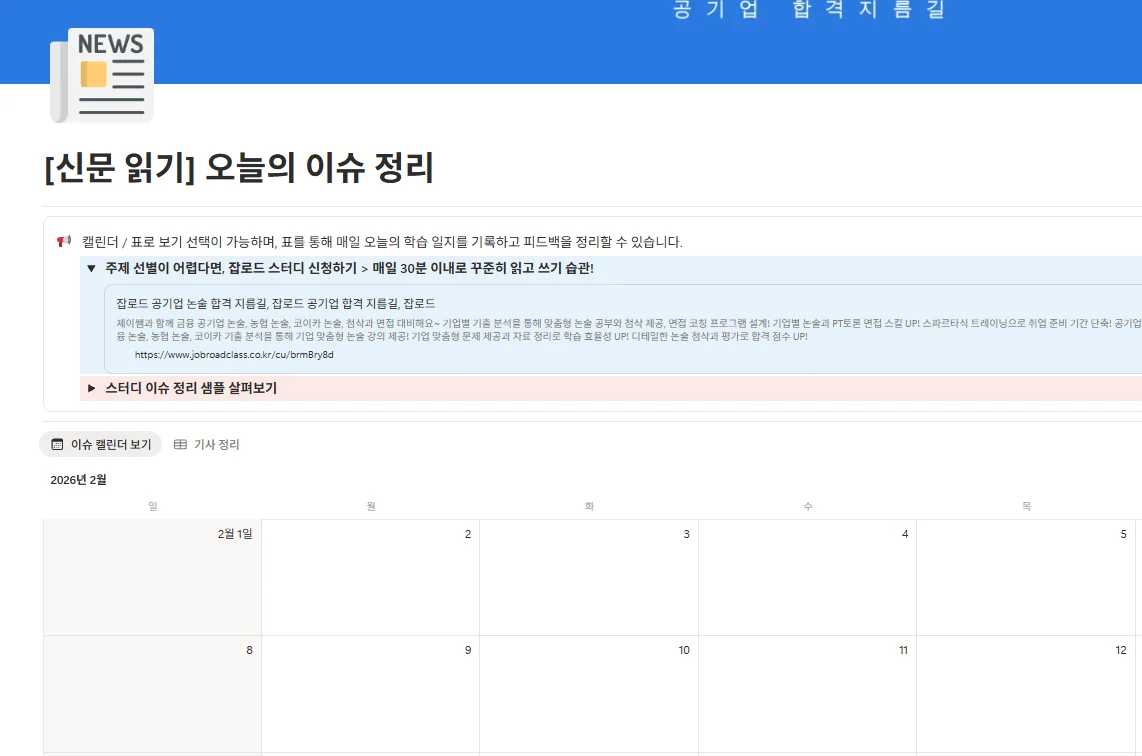Open the 잡로드 공기업 논술 합격 지름길 bookmark

tap(282, 303)
